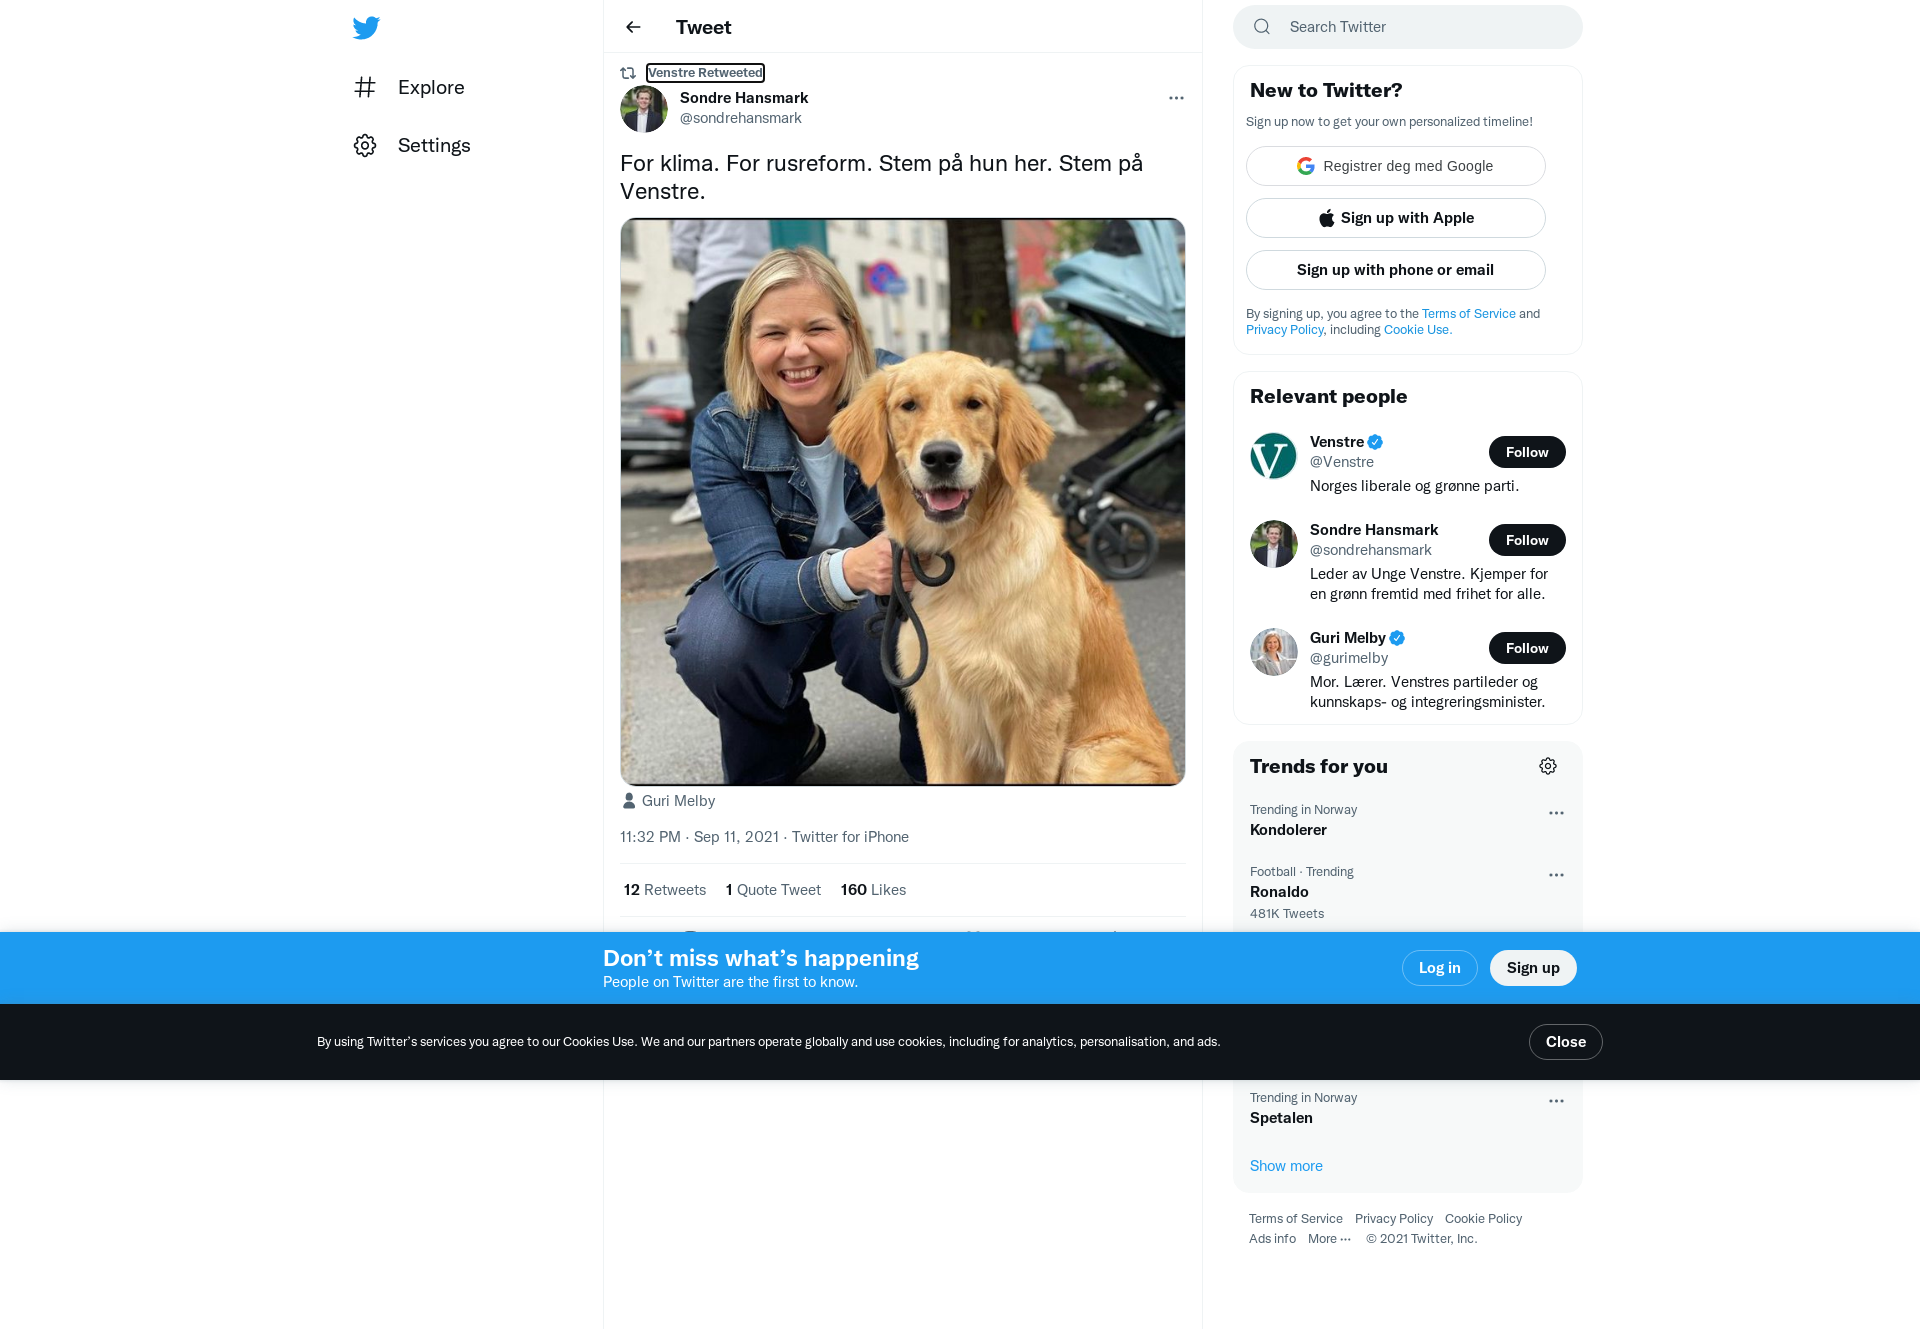Image resolution: width=1920 pixels, height=1329 pixels.
Task: Click the person tag icon under the photo
Action: [629, 801]
